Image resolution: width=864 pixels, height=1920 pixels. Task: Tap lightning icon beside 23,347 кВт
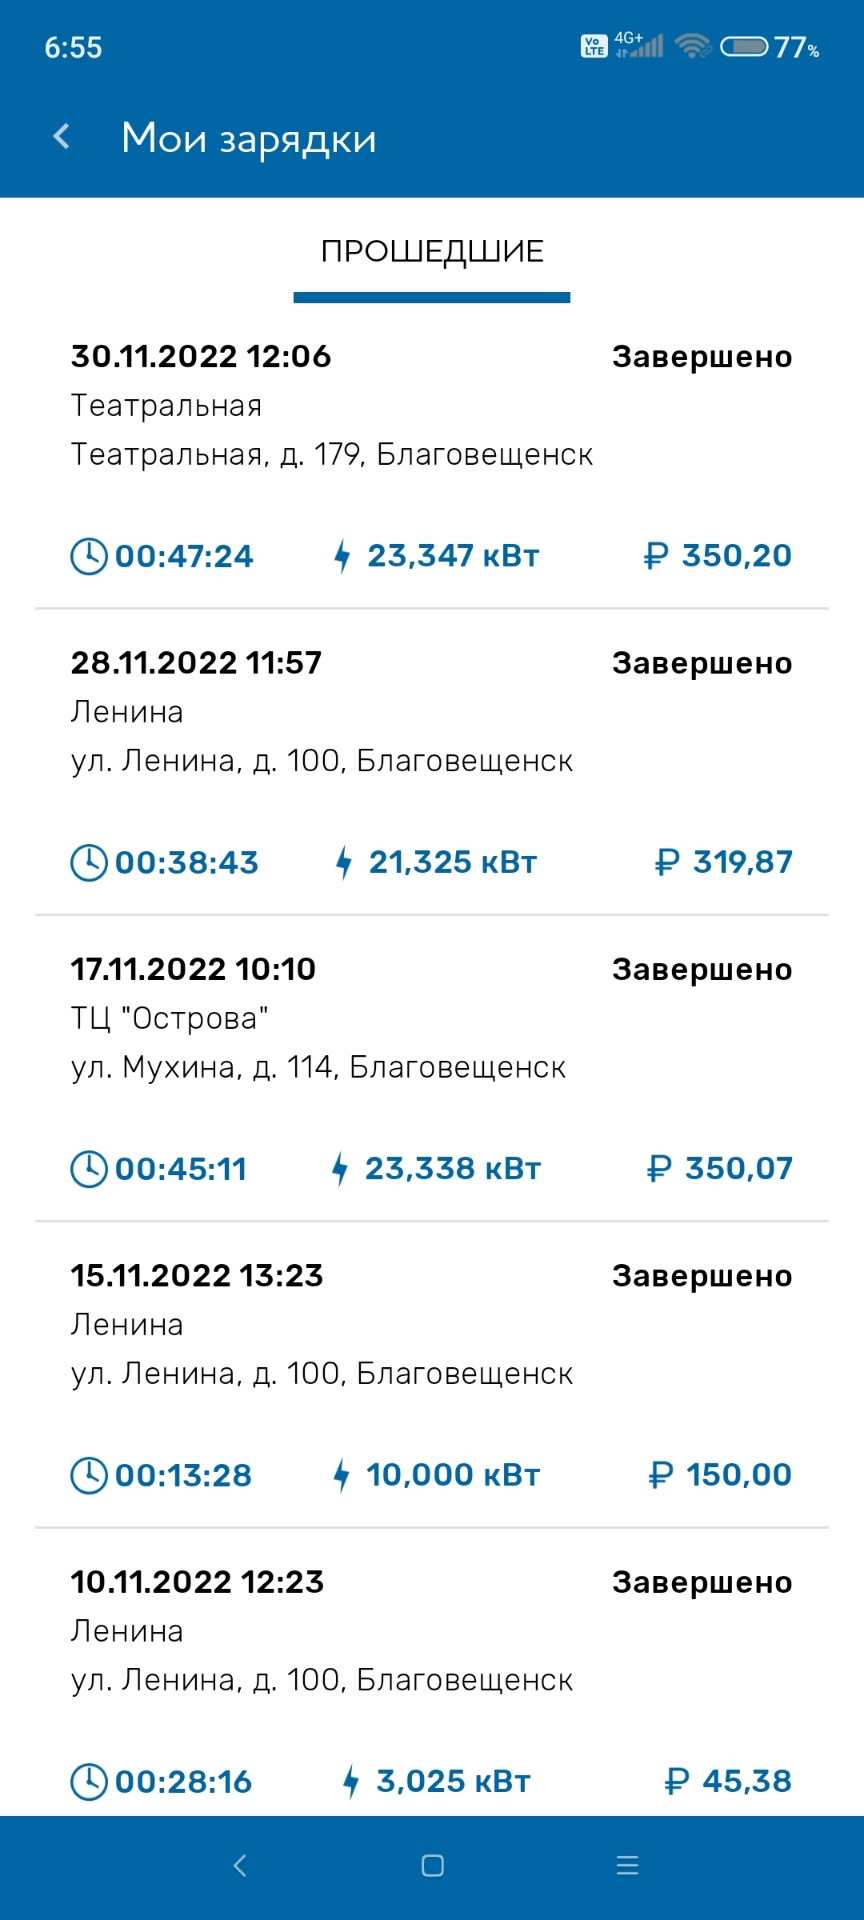point(342,556)
